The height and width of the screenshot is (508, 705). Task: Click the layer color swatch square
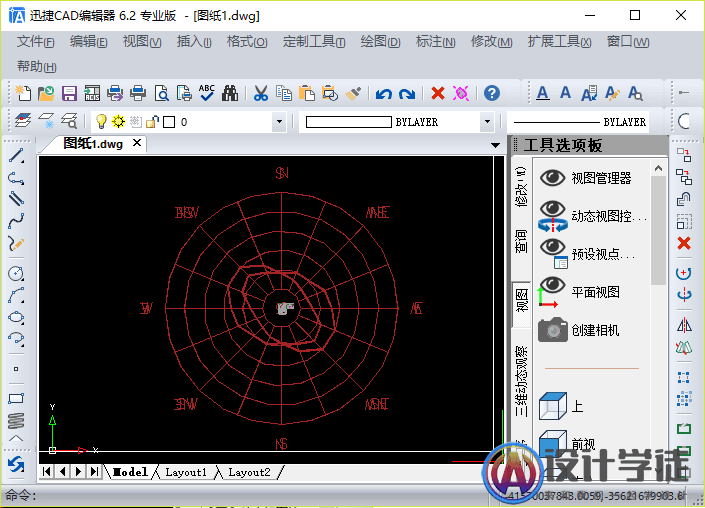[169, 122]
